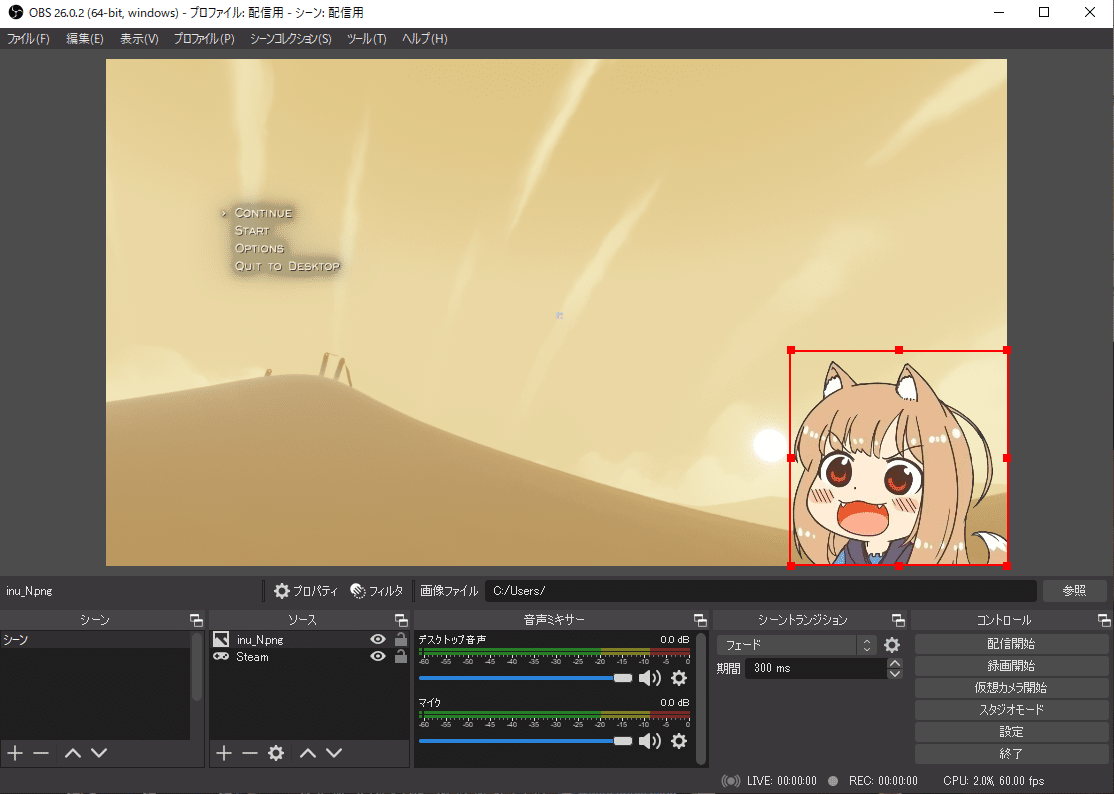
Task: Open マイク settings gear
Action: pyautogui.click(x=679, y=741)
